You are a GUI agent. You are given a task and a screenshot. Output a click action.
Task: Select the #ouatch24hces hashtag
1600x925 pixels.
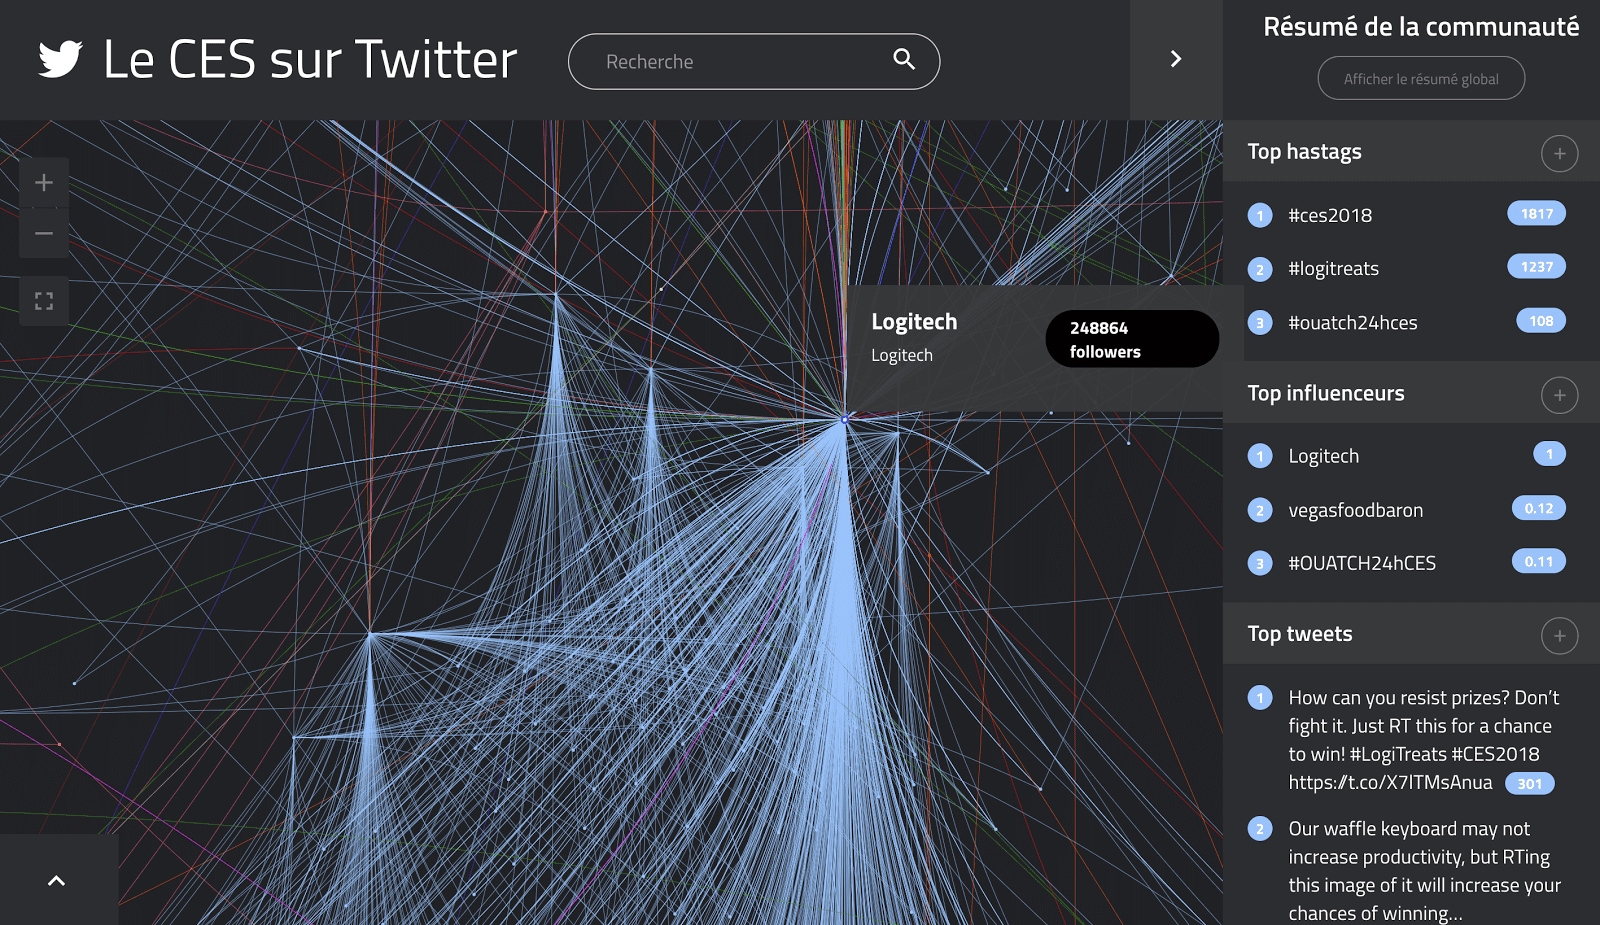(1352, 322)
